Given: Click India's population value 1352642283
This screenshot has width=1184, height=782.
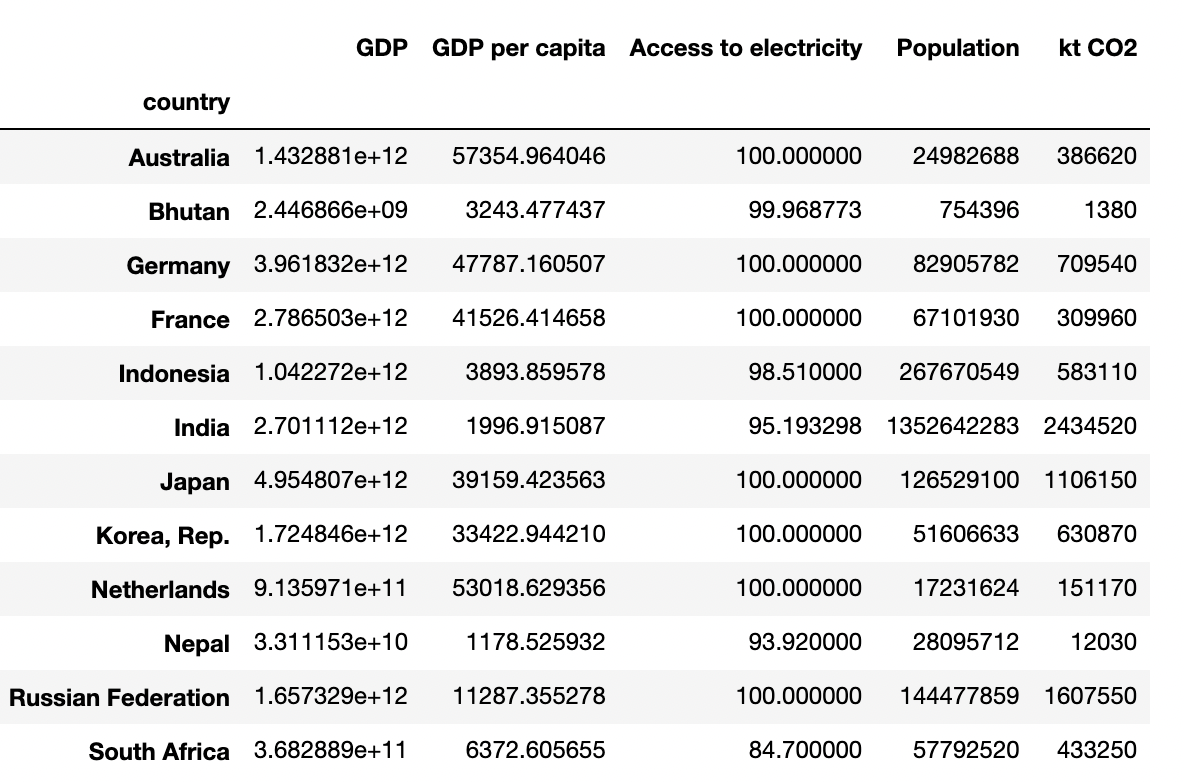Looking at the screenshot, I should [x=952, y=426].
